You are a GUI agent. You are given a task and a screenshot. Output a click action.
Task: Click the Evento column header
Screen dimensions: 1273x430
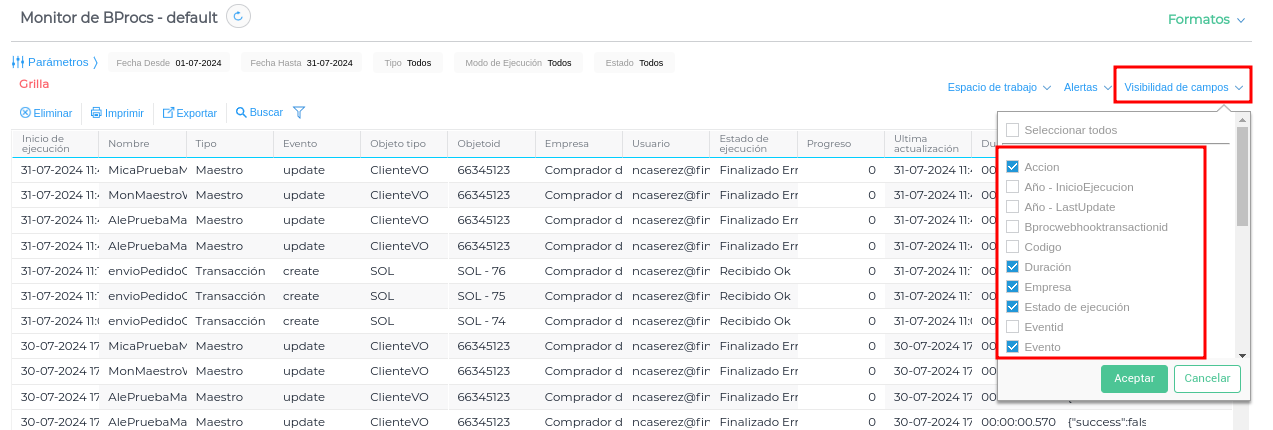click(317, 144)
